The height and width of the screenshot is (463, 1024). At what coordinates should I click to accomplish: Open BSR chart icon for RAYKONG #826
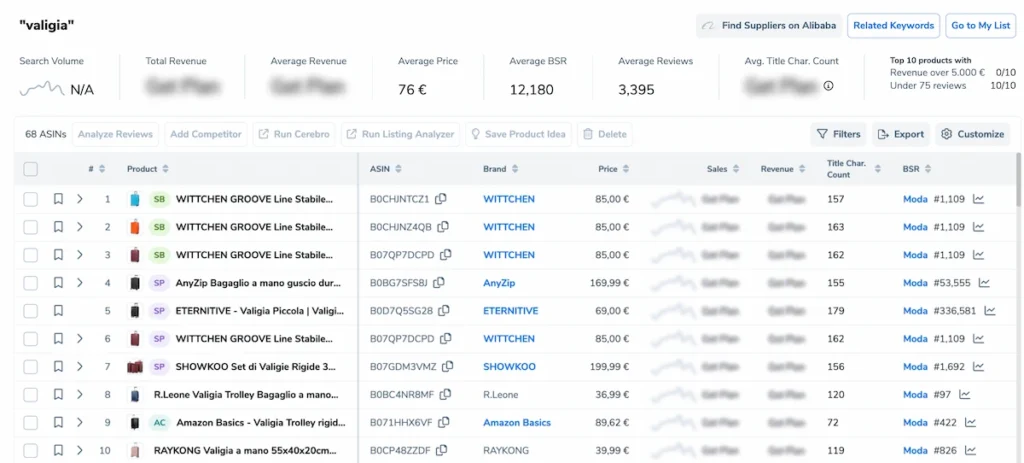point(970,451)
